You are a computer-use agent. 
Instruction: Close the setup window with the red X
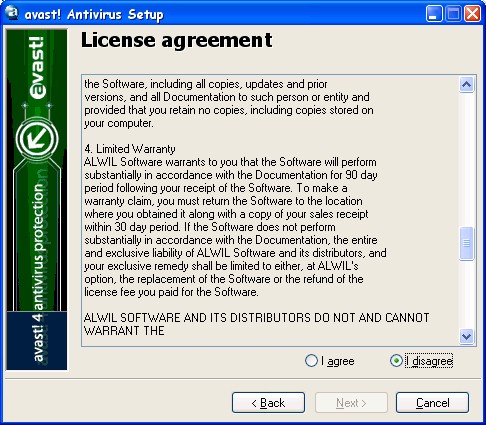click(473, 14)
